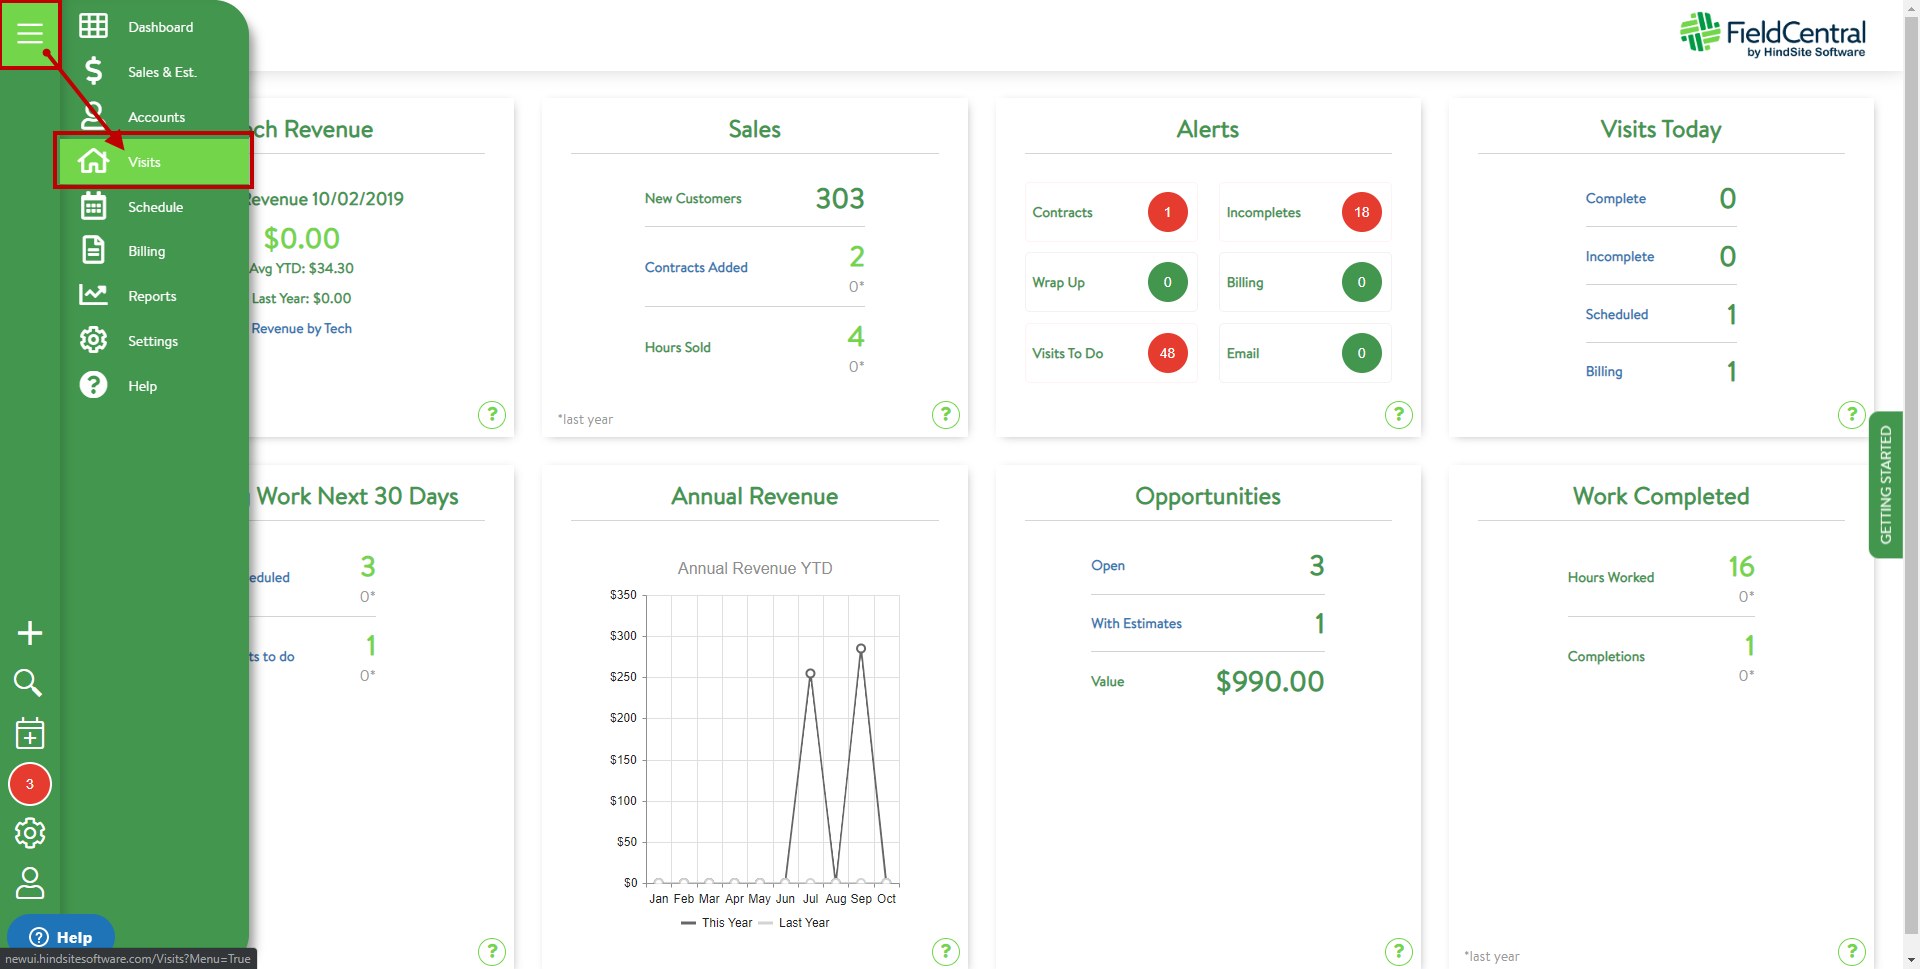The image size is (1920, 969).
Task: Click the FieldCentral logo
Action: pos(1772,35)
